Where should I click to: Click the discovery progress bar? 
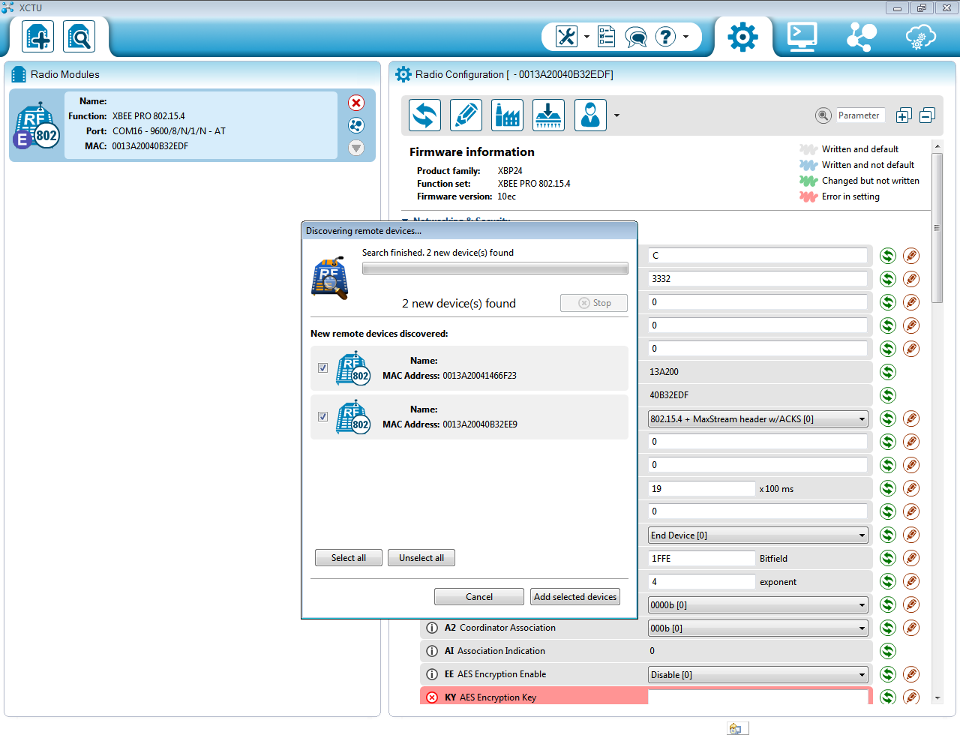pos(495,269)
